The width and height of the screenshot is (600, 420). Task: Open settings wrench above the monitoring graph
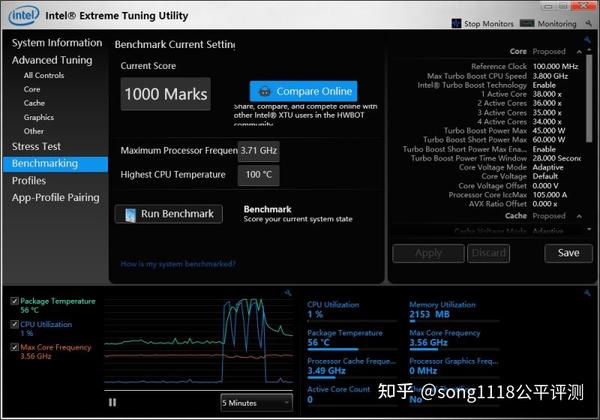[288, 293]
